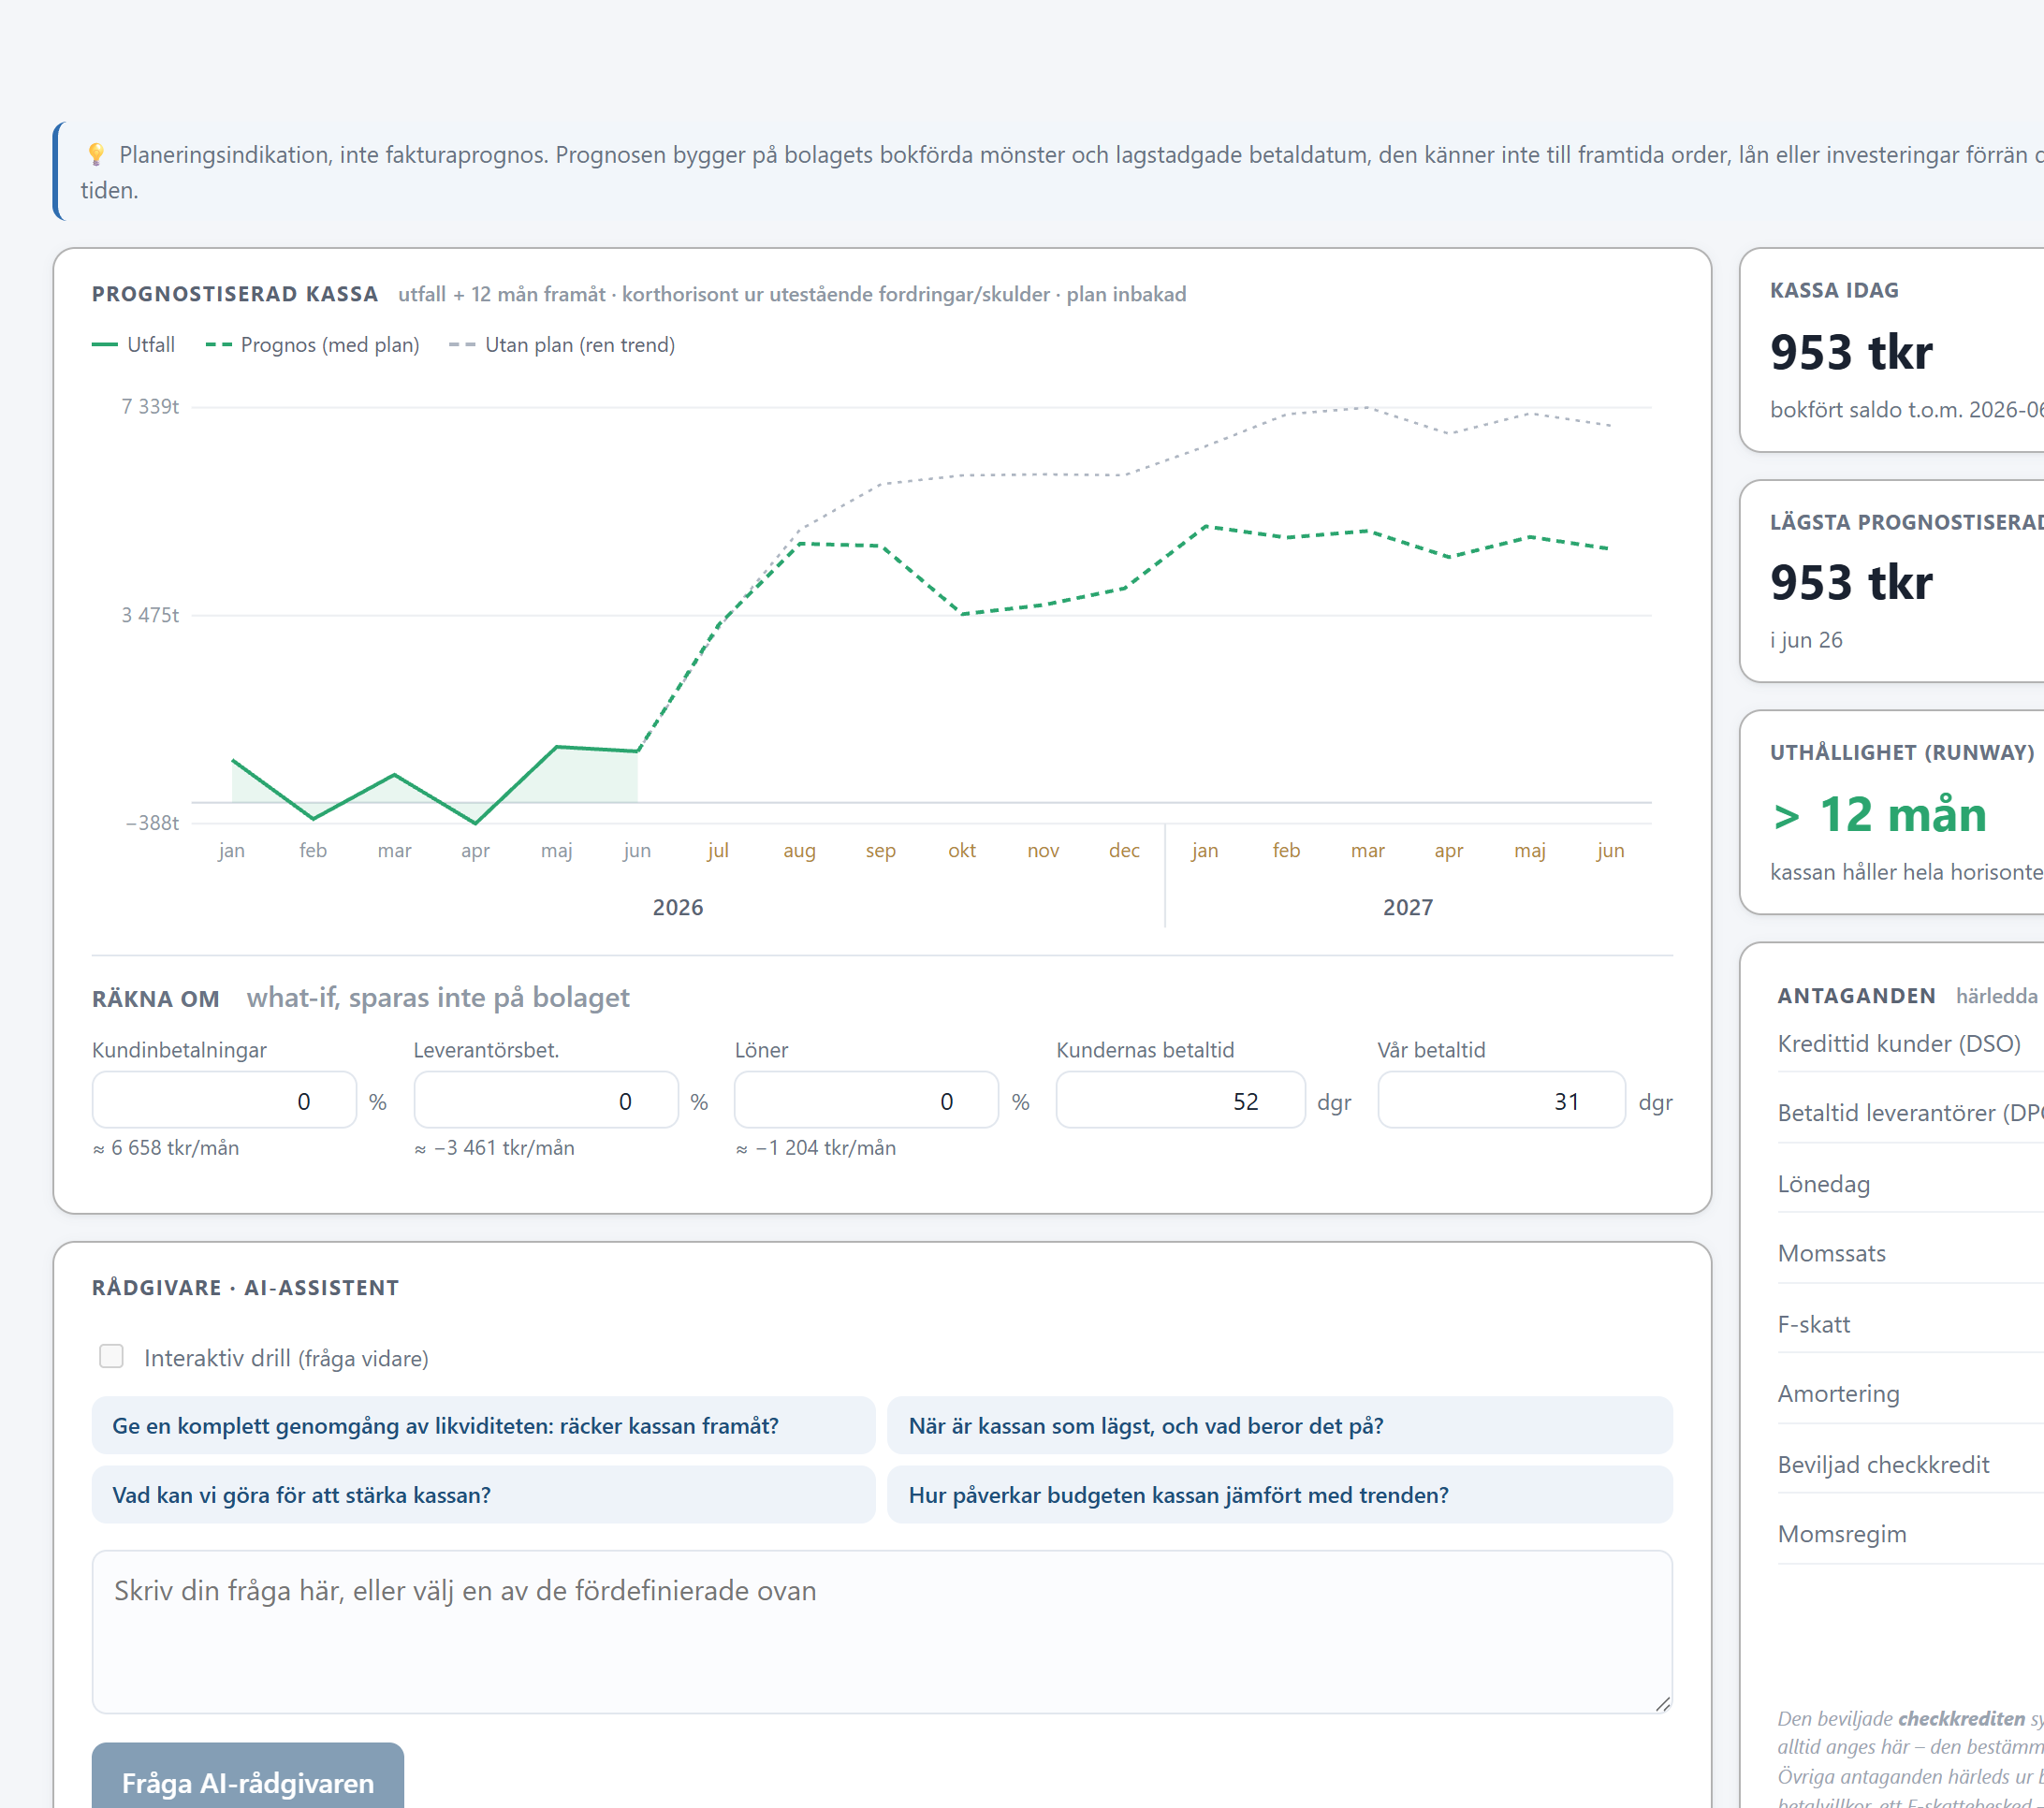Click the 2026 year label under the chart

tap(678, 907)
